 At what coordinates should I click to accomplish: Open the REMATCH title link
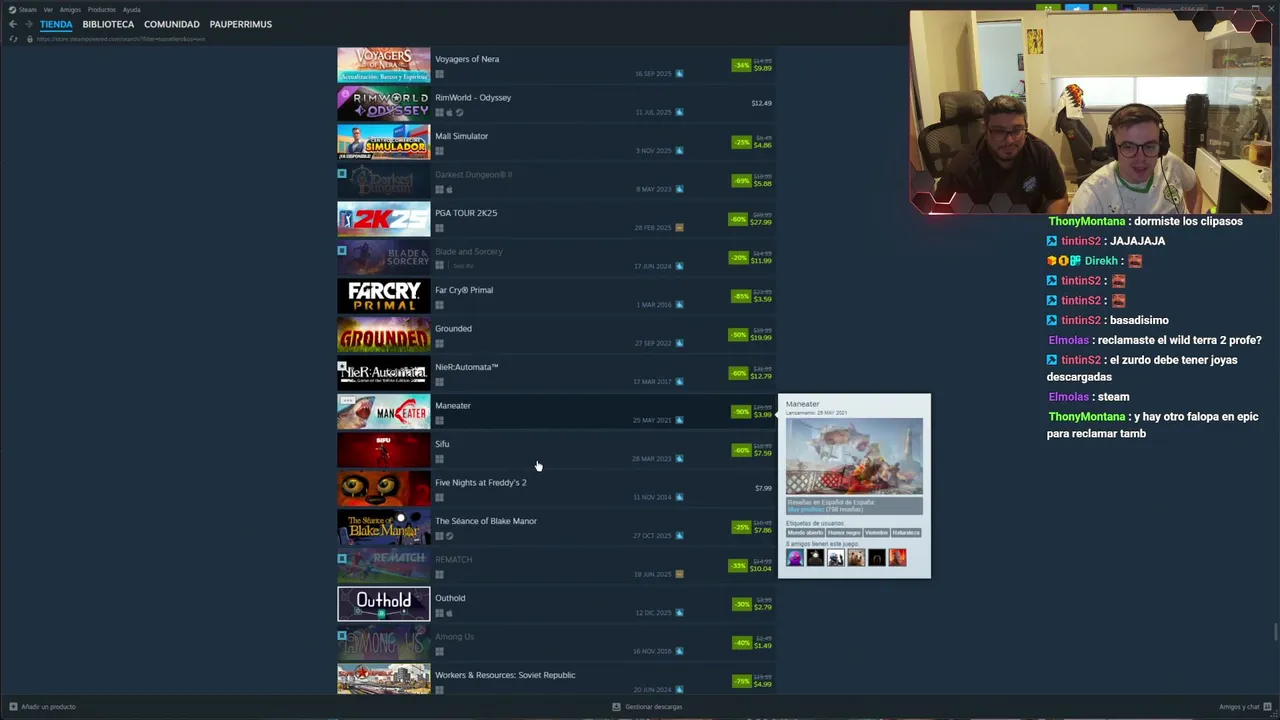tap(454, 560)
